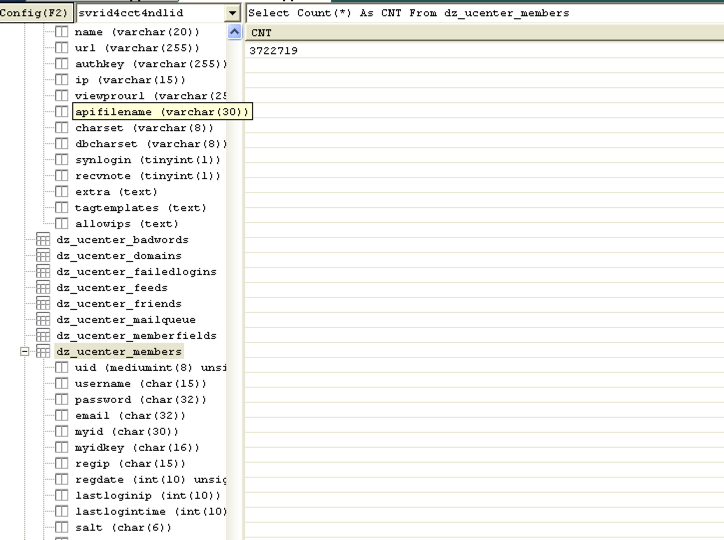Select the authkey (varchar(255)) column
The width and height of the screenshot is (724, 540).
(x=151, y=64)
